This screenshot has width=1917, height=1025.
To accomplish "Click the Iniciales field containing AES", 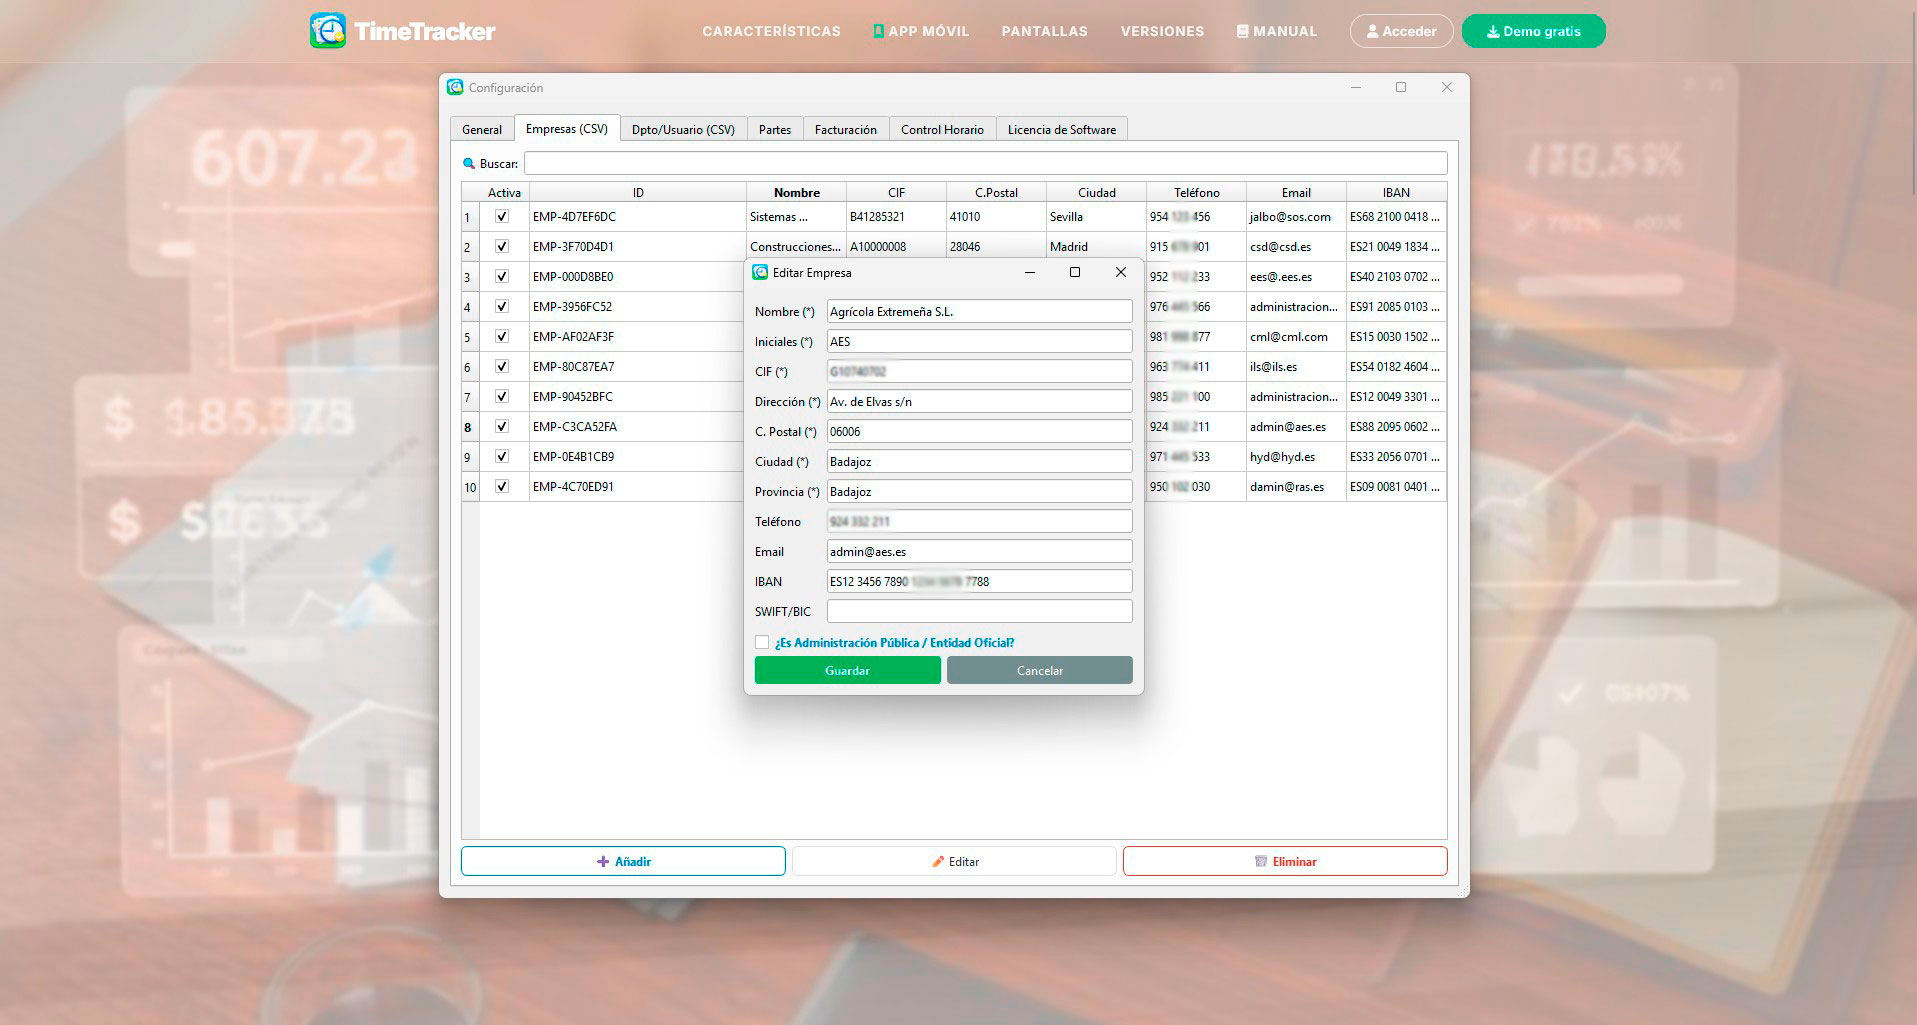I will [979, 341].
